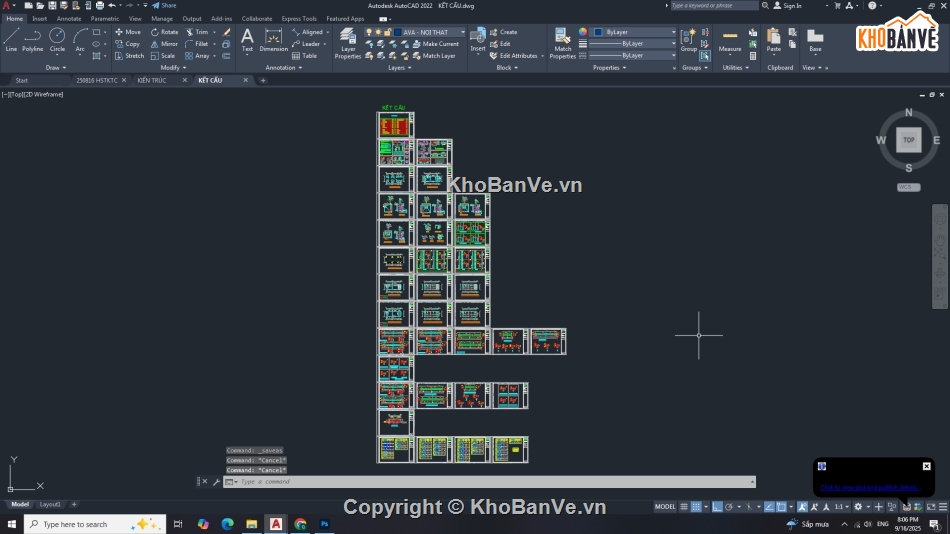The image size is (950, 534).
Task: Switch to KIẾN TRÚC drawing tab
Action: pos(153,80)
